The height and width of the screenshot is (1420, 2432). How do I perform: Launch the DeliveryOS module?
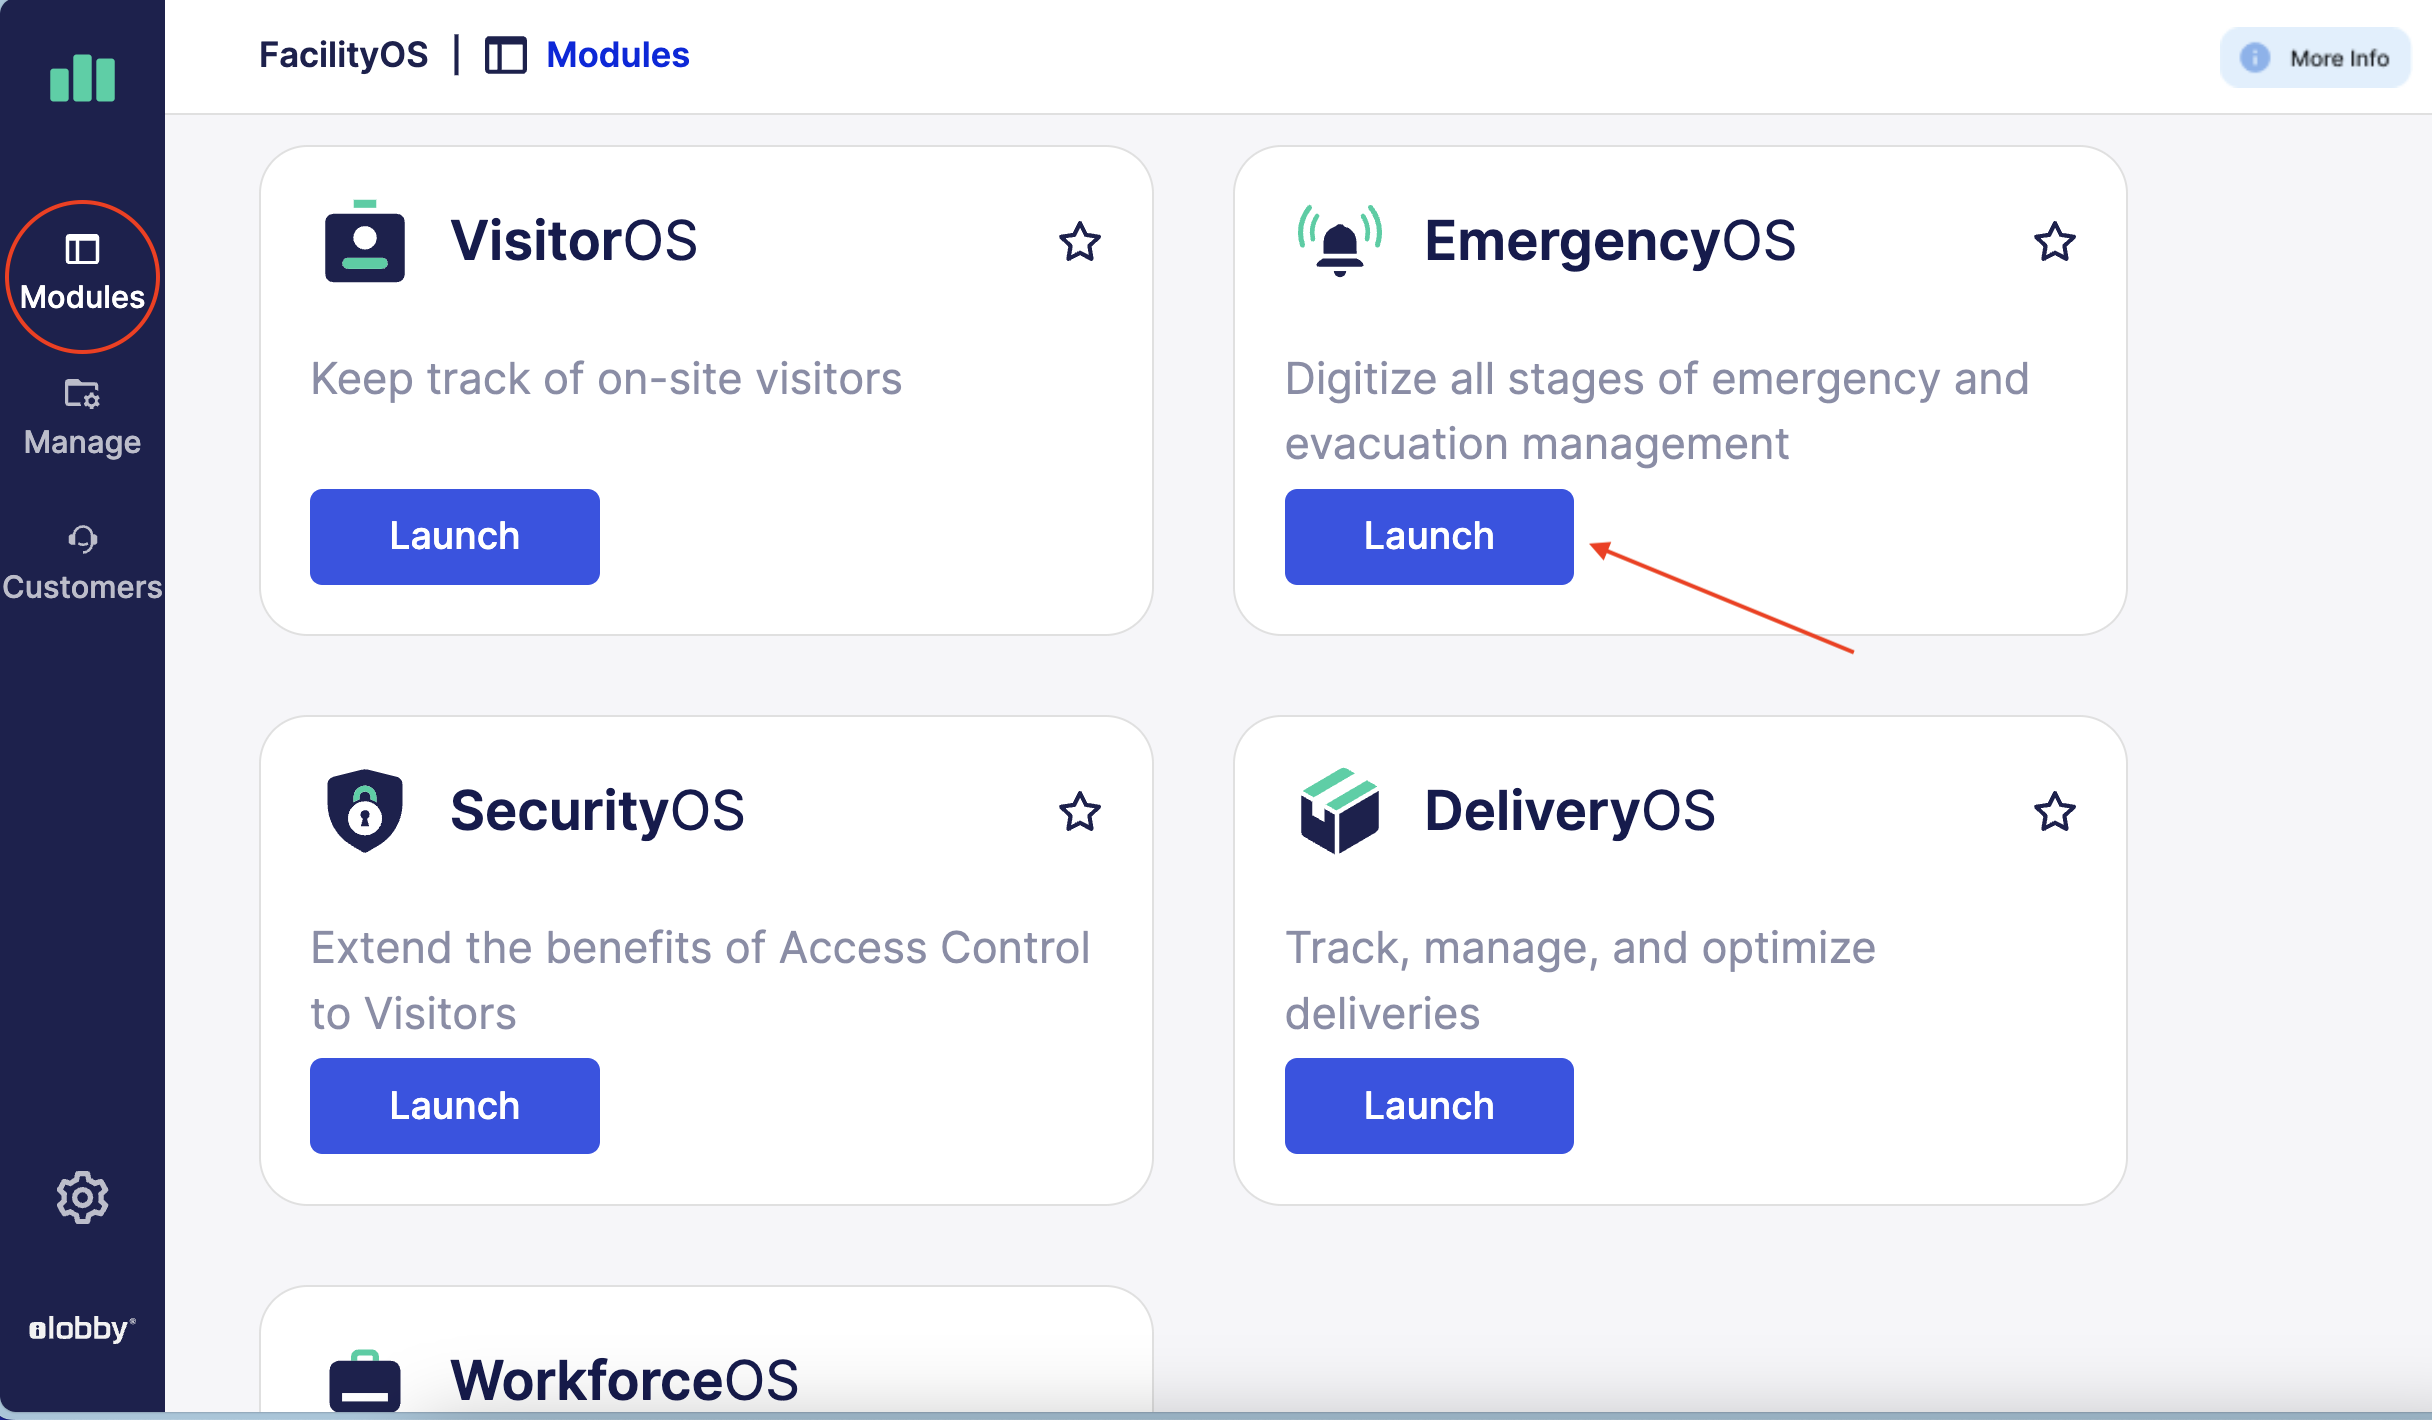[1429, 1106]
